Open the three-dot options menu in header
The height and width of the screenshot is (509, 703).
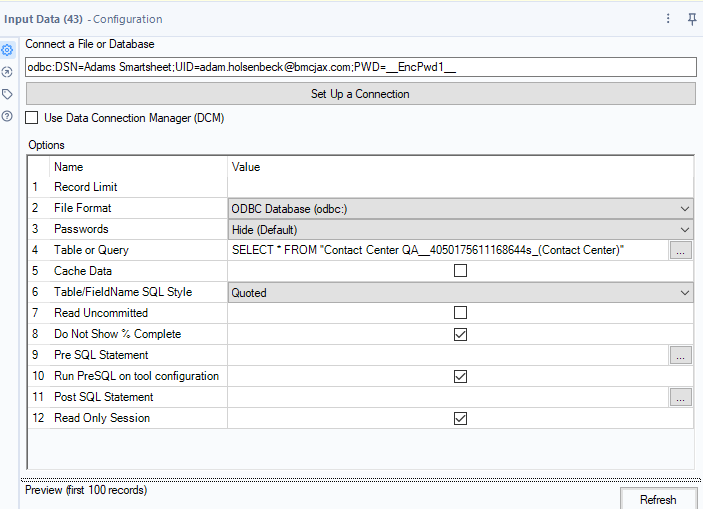(x=668, y=19)
